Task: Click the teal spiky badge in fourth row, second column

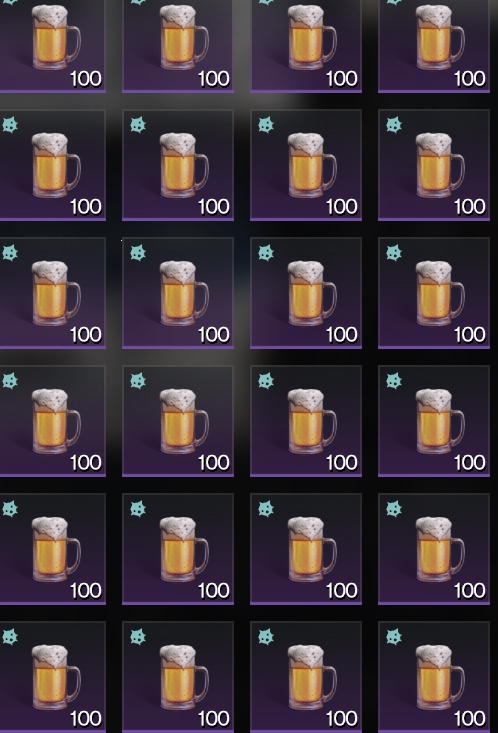Action: [138, 381]
